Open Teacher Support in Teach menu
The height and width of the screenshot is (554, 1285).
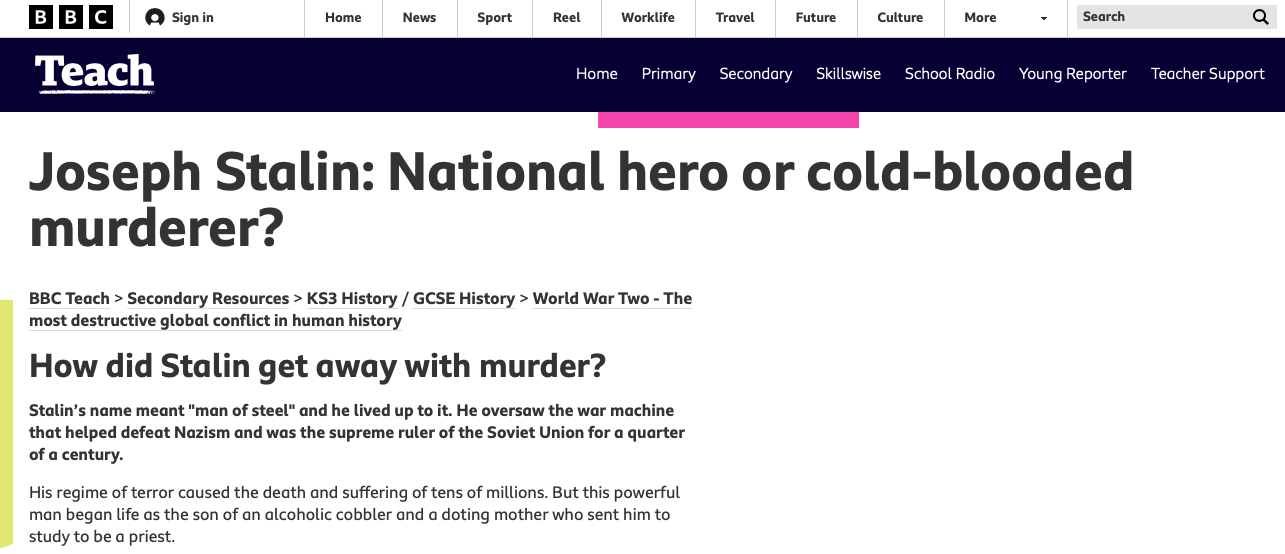pos(1208,74)
